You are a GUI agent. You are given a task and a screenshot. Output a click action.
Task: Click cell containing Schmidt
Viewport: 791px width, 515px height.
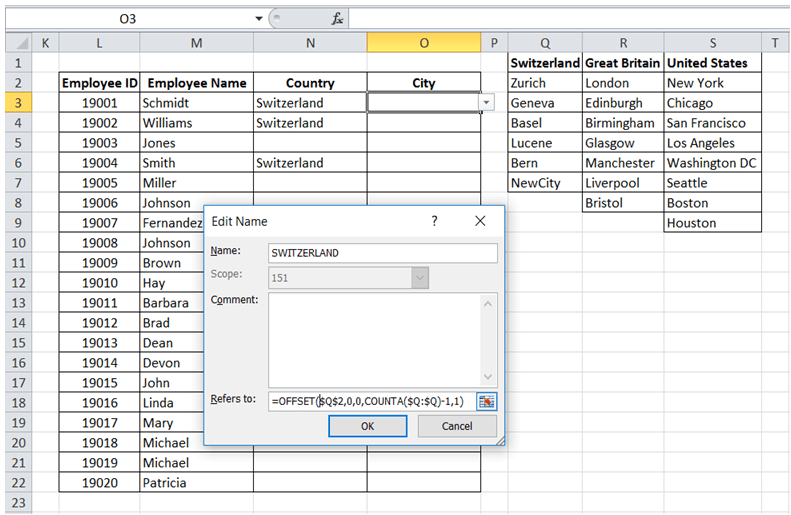point(197,103)
